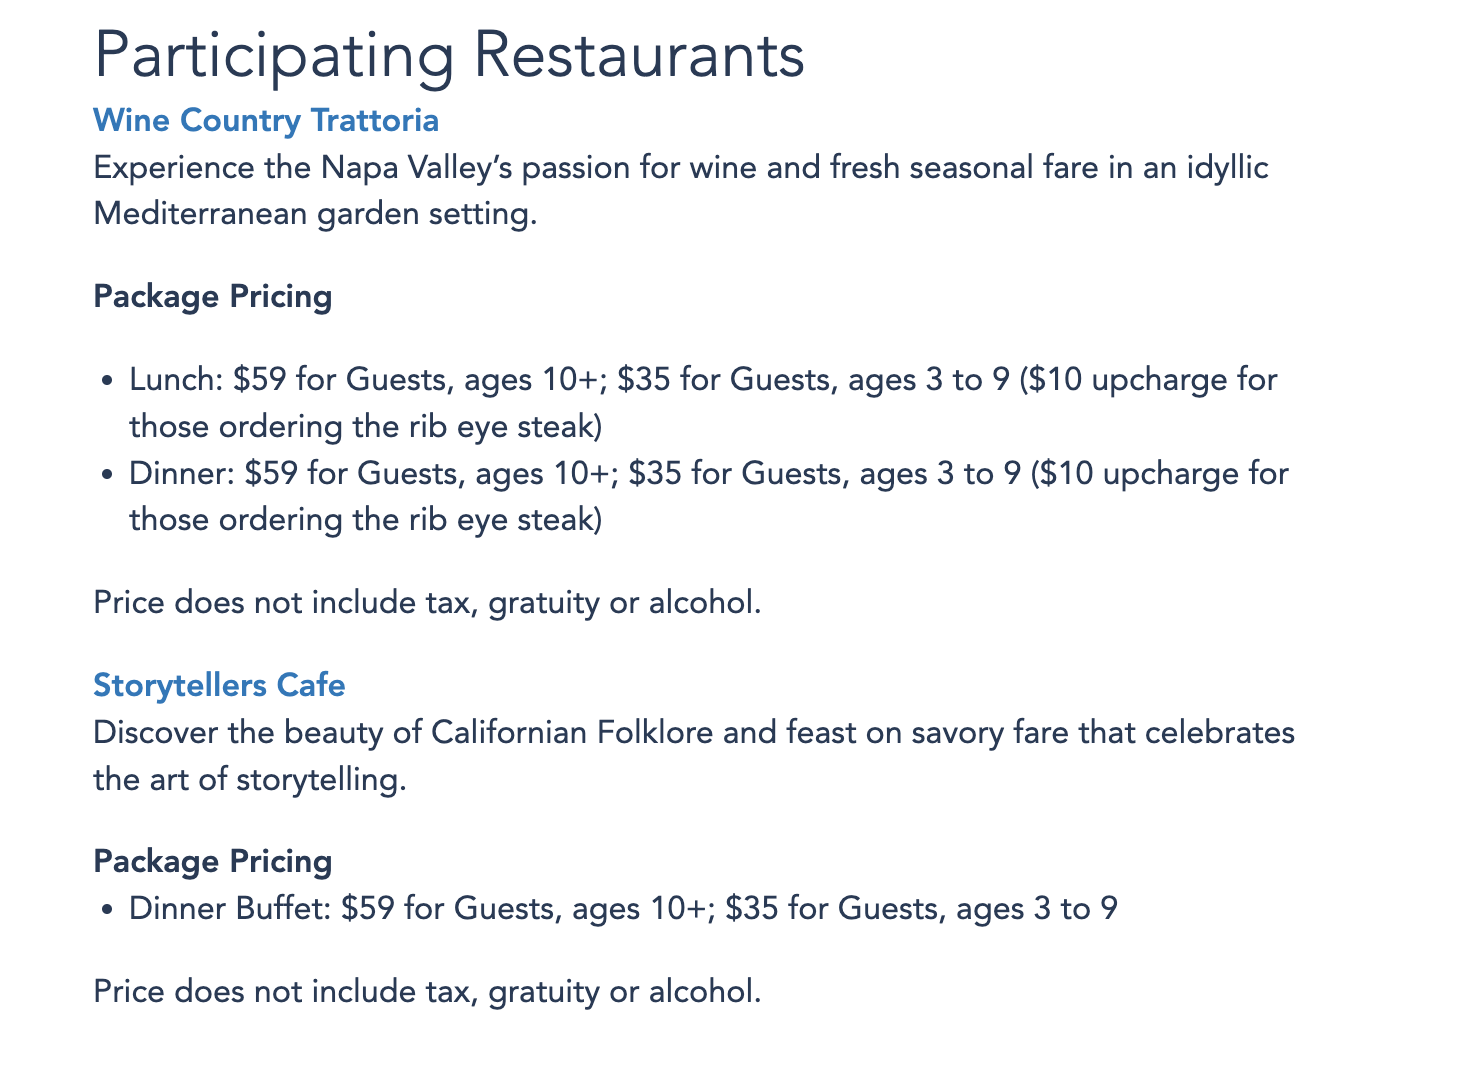
Task: Click the Dinner Buffet pricing line
Action: [x=623, y=908]
